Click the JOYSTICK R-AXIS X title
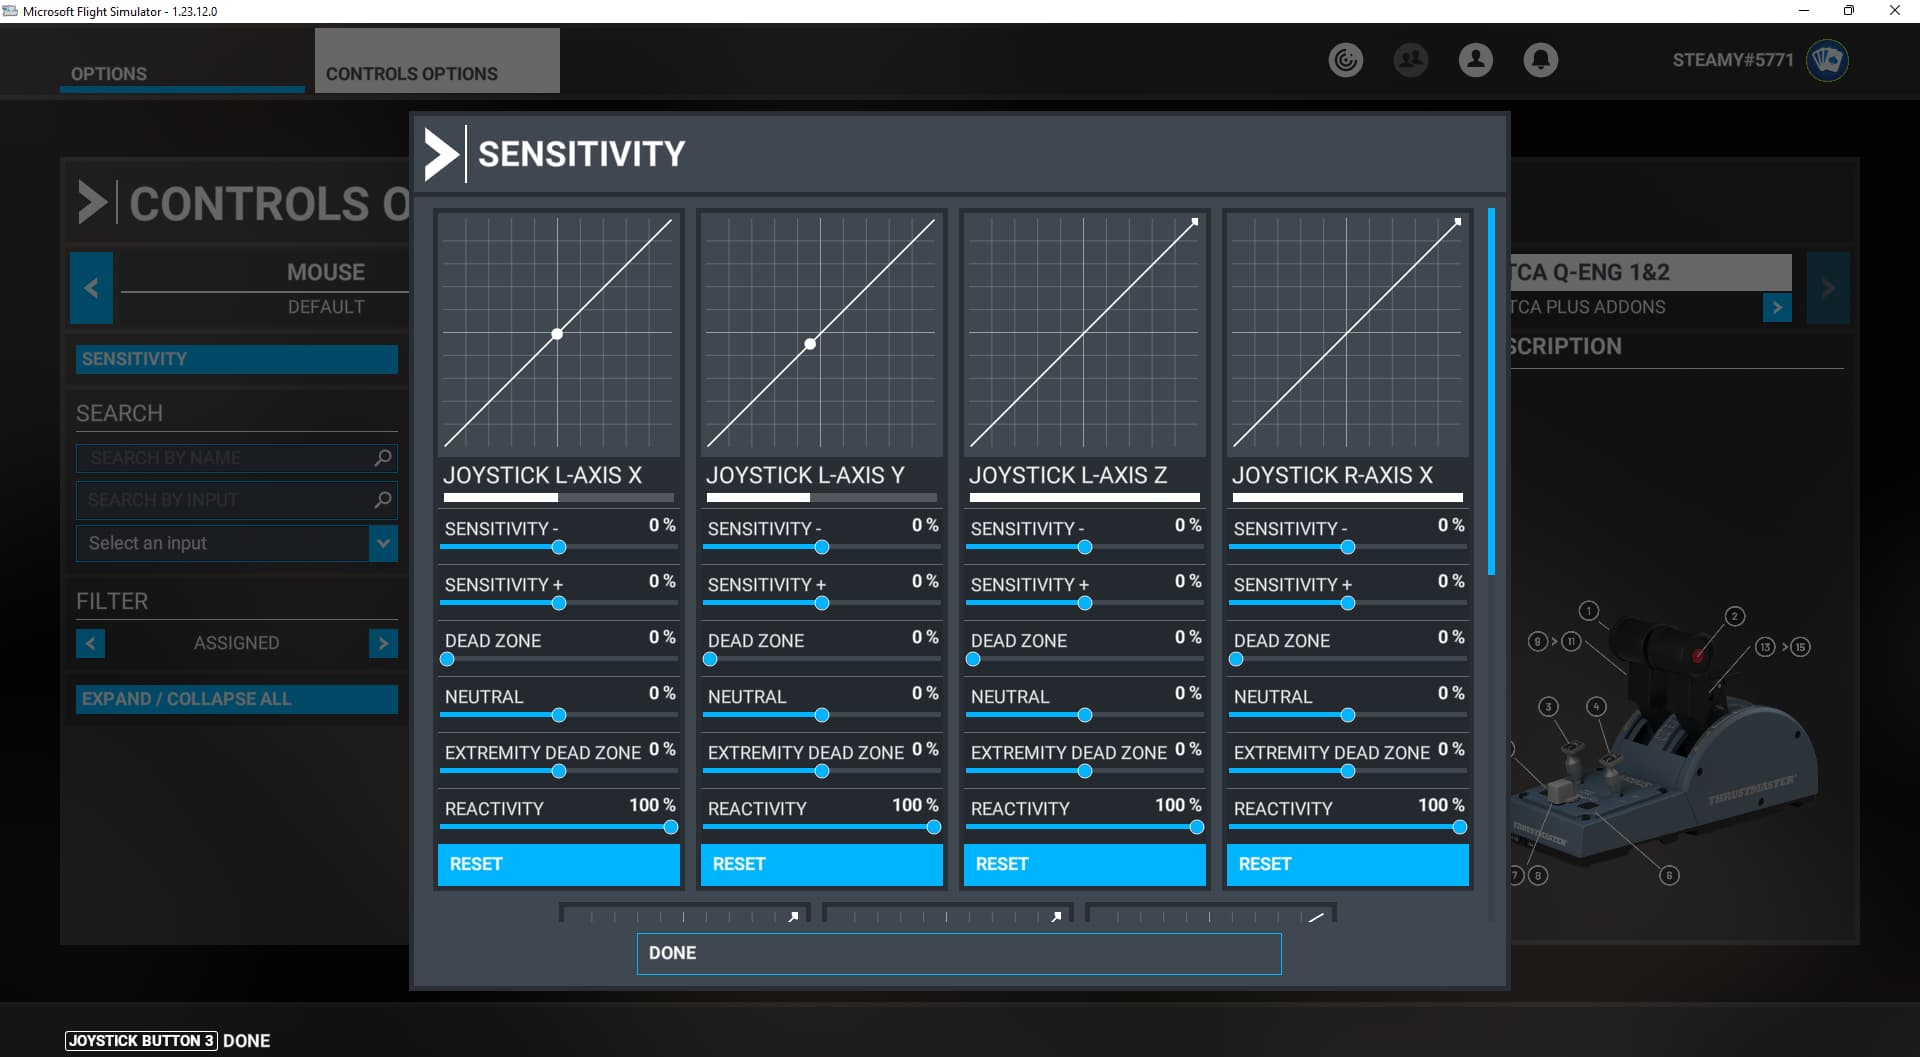The height and width of the screenshot is (1057, 1920). [1332, 475]
